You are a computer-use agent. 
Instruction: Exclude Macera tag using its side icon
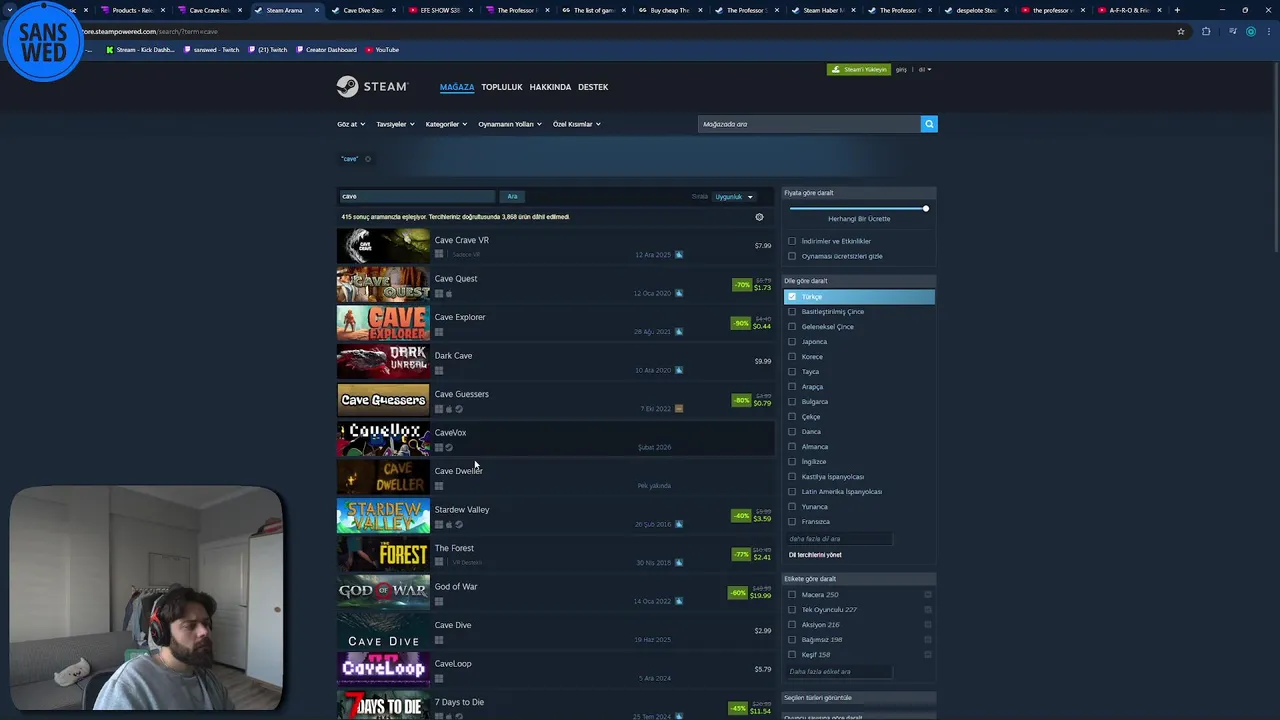[x=928, y=595]
